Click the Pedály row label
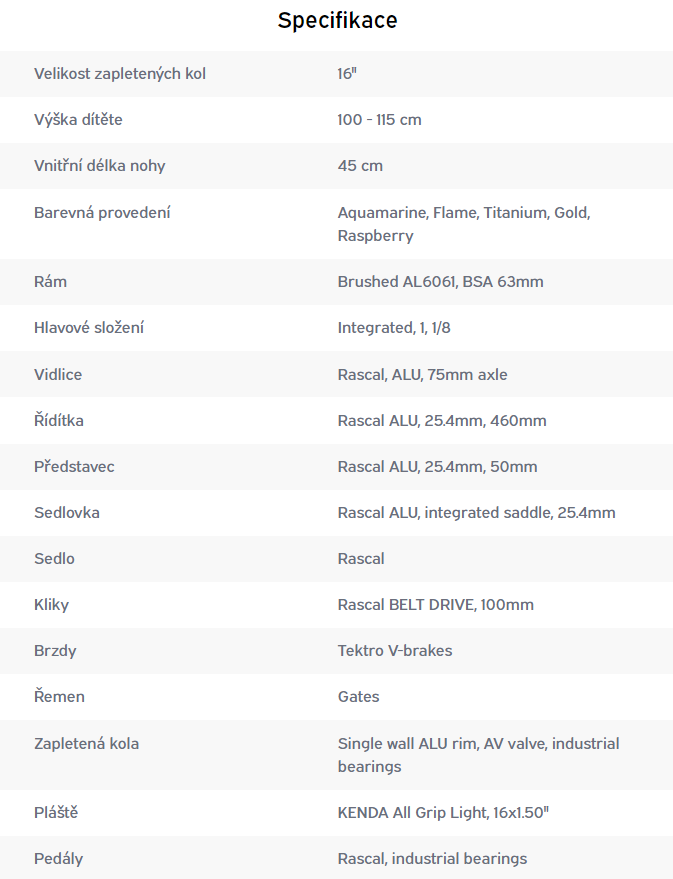 (x=58, y=859)
